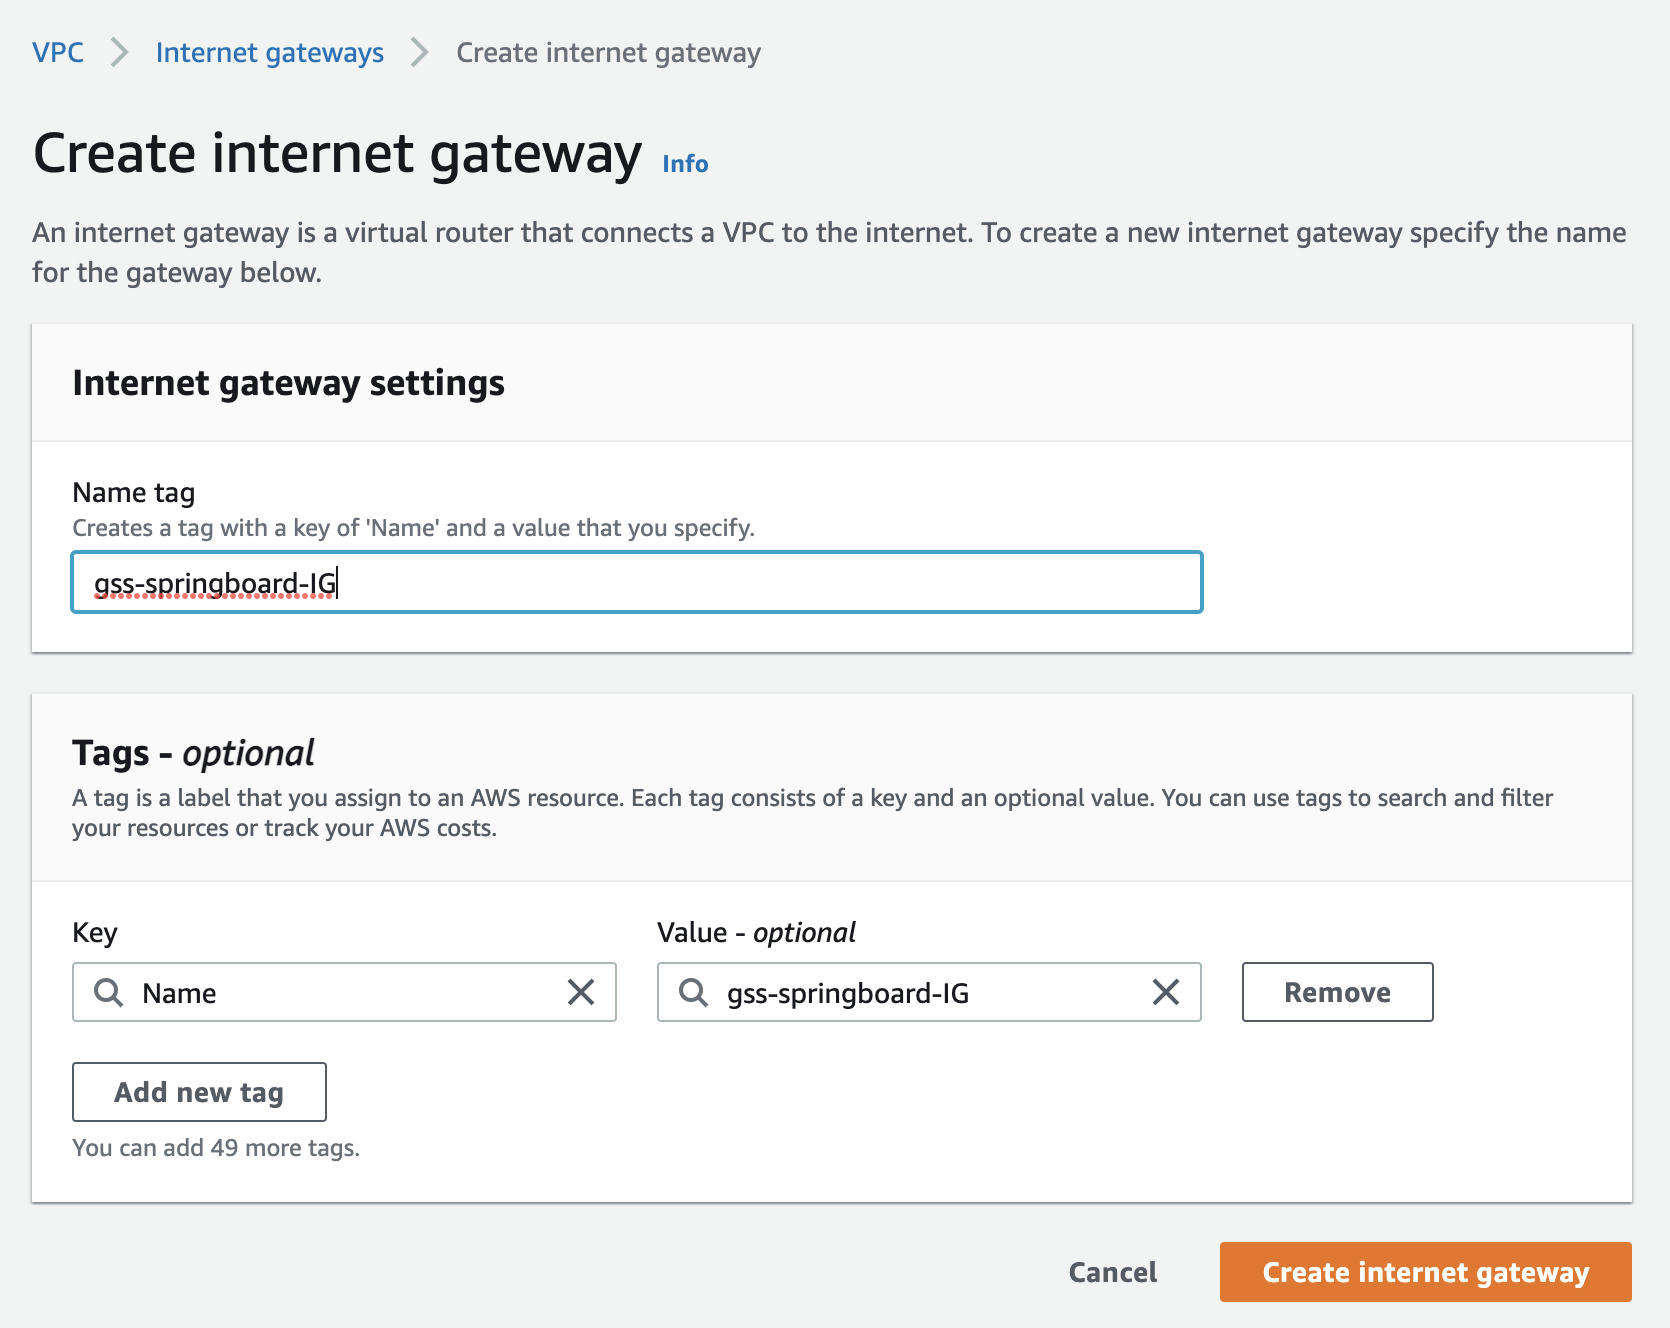1670x1328 pixels.
Task: Click the Name tag field label
Action: (x=134, y=492)
